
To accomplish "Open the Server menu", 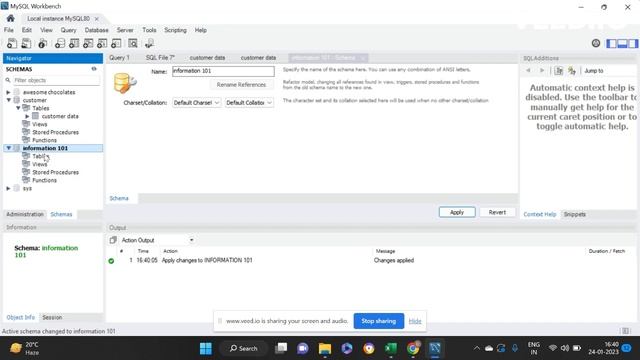I will pyautogui.click(x=125, y=30).
